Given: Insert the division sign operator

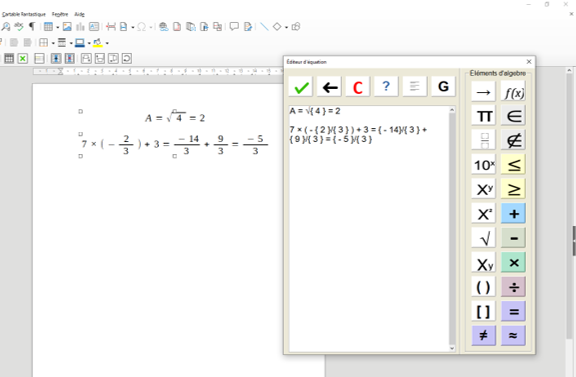Looking at the screenshot, I should click(x=514, y=287).
